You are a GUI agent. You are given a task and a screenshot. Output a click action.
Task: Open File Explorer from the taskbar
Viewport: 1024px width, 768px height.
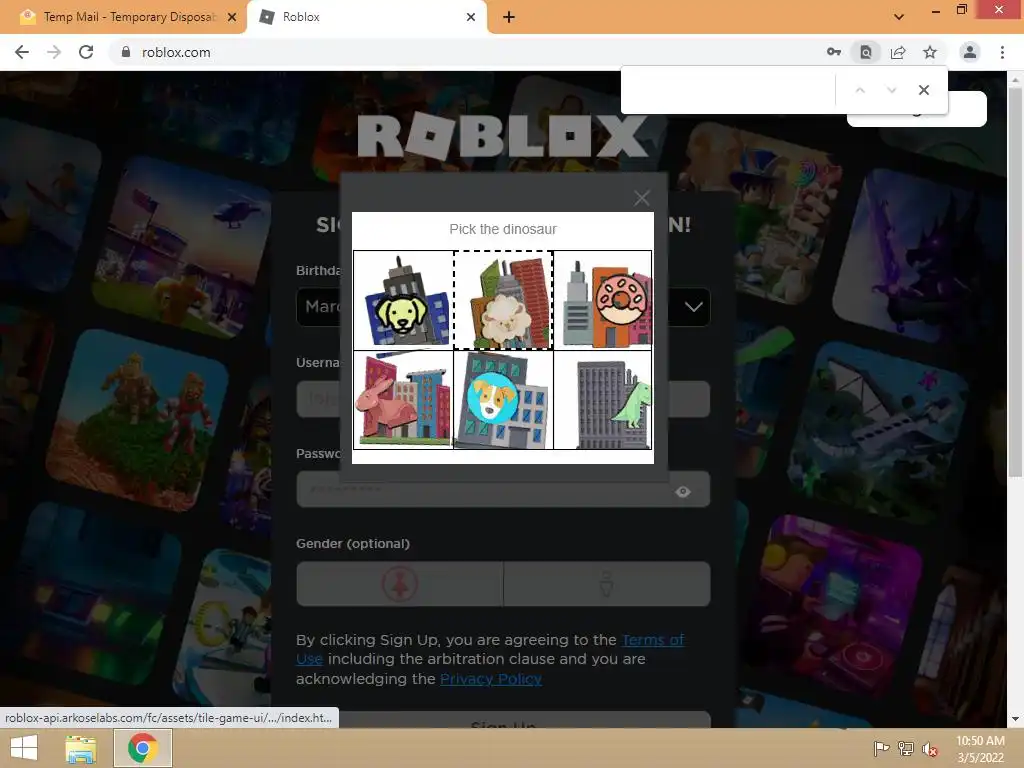(80, 748)
